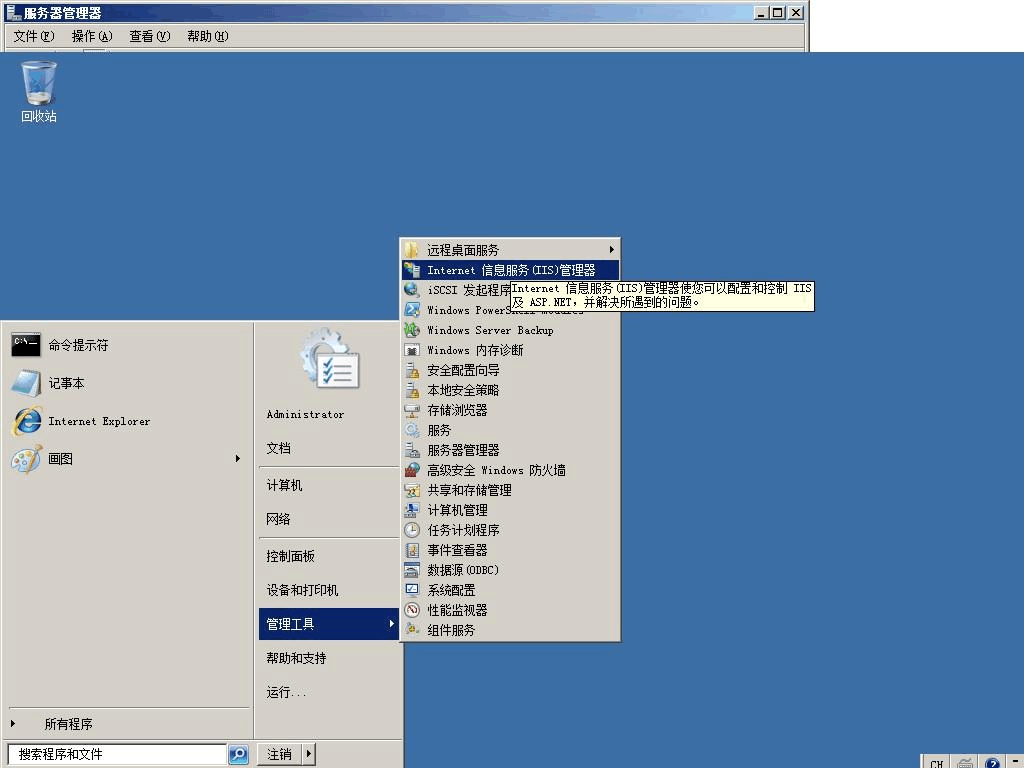This screenshot has height=768, width=1024.
Task: Click the search programs and files box
Action: point(117,754)
